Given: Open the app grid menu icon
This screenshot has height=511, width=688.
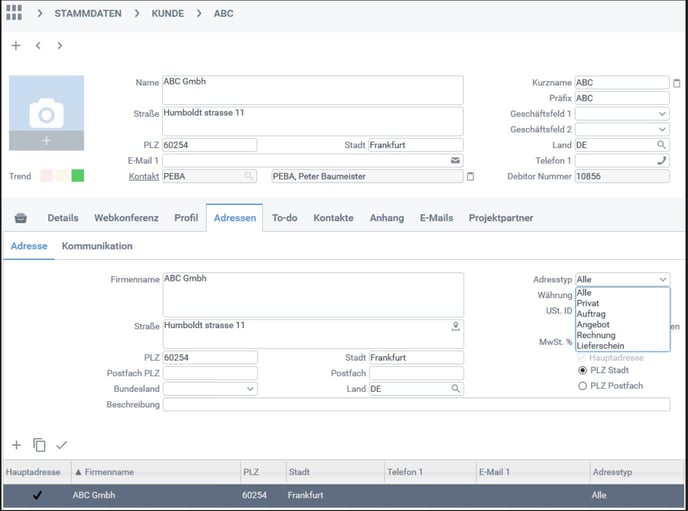Looking at the screenshot, I should tap(14, 13).
